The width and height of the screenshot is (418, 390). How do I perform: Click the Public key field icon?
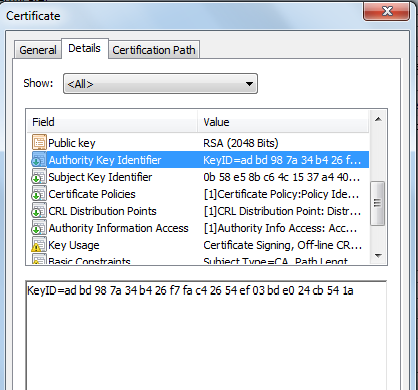pos(39,142)
